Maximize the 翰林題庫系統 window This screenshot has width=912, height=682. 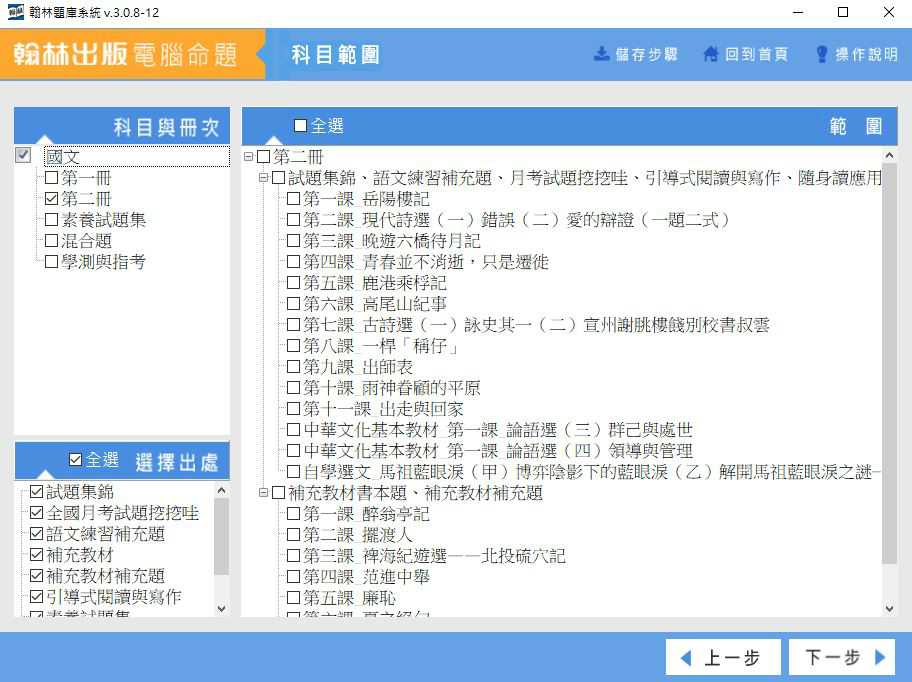[843, 12]
